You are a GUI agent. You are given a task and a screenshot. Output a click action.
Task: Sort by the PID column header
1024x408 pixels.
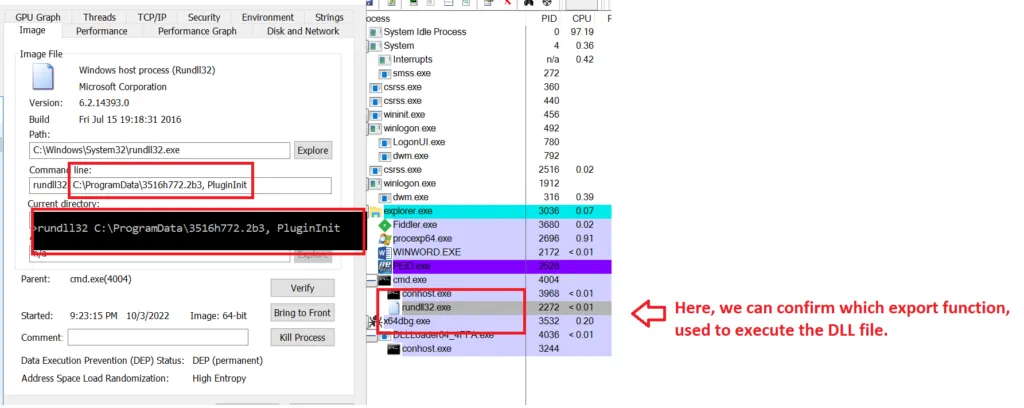[x=549, y=18]
